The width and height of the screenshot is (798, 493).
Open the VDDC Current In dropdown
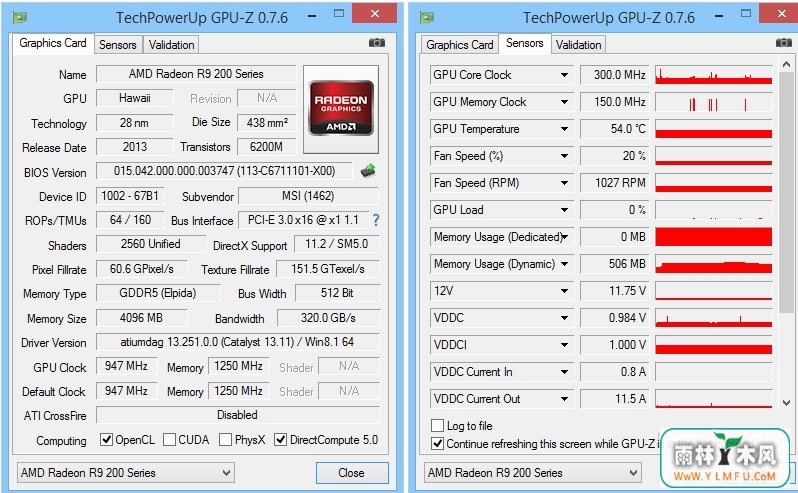pyautogui.click(x=564, y=372)
